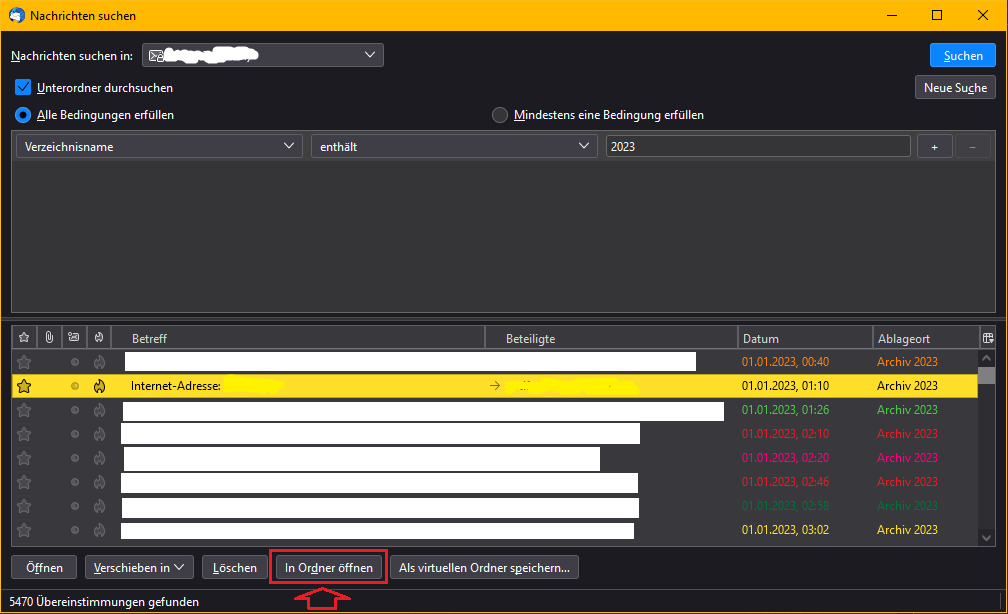The height and width of the screenshot is (614, 1008).
Task: Star the message dated 01.01.2023, 02:20
Action: coord(24,458)
